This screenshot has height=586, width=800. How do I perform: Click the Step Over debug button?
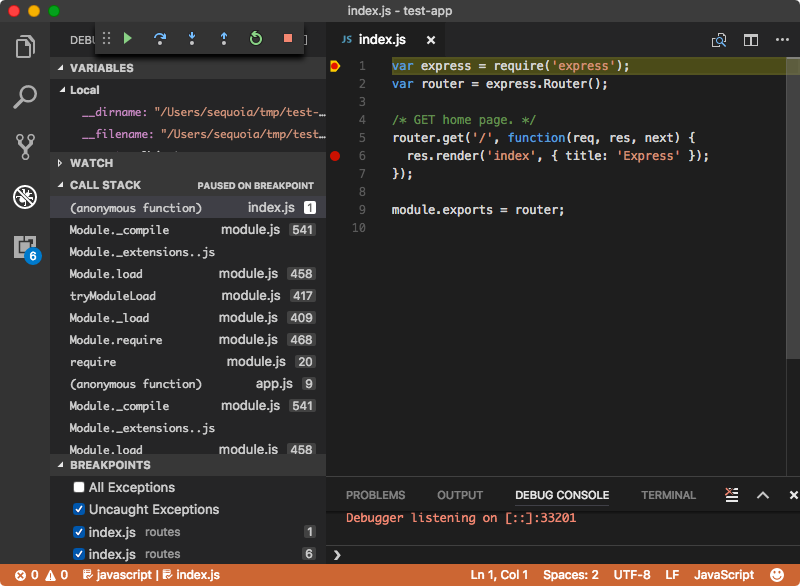(x=160, y=38)
